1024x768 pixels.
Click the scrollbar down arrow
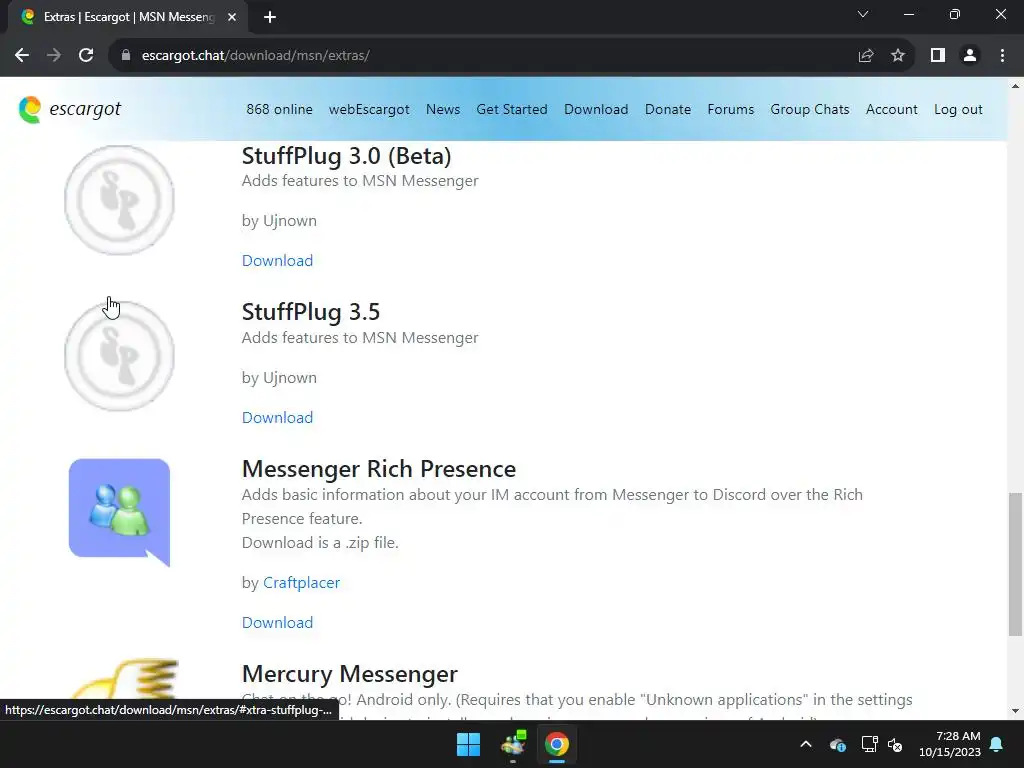(x=1015, y=711)
